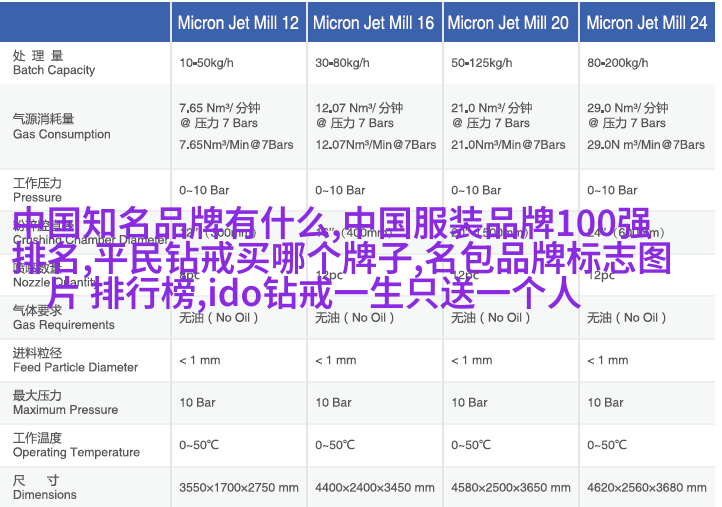The height and width of the screenshot is (507, 722).
Task: Click the 29.0N m³/Min@7Bars value
Action: click(646, 145)
